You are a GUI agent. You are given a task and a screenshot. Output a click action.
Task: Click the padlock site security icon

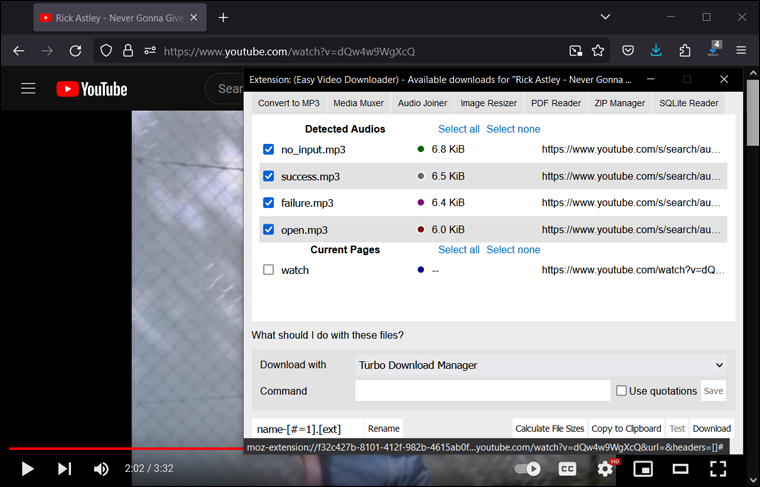point(128,51)
